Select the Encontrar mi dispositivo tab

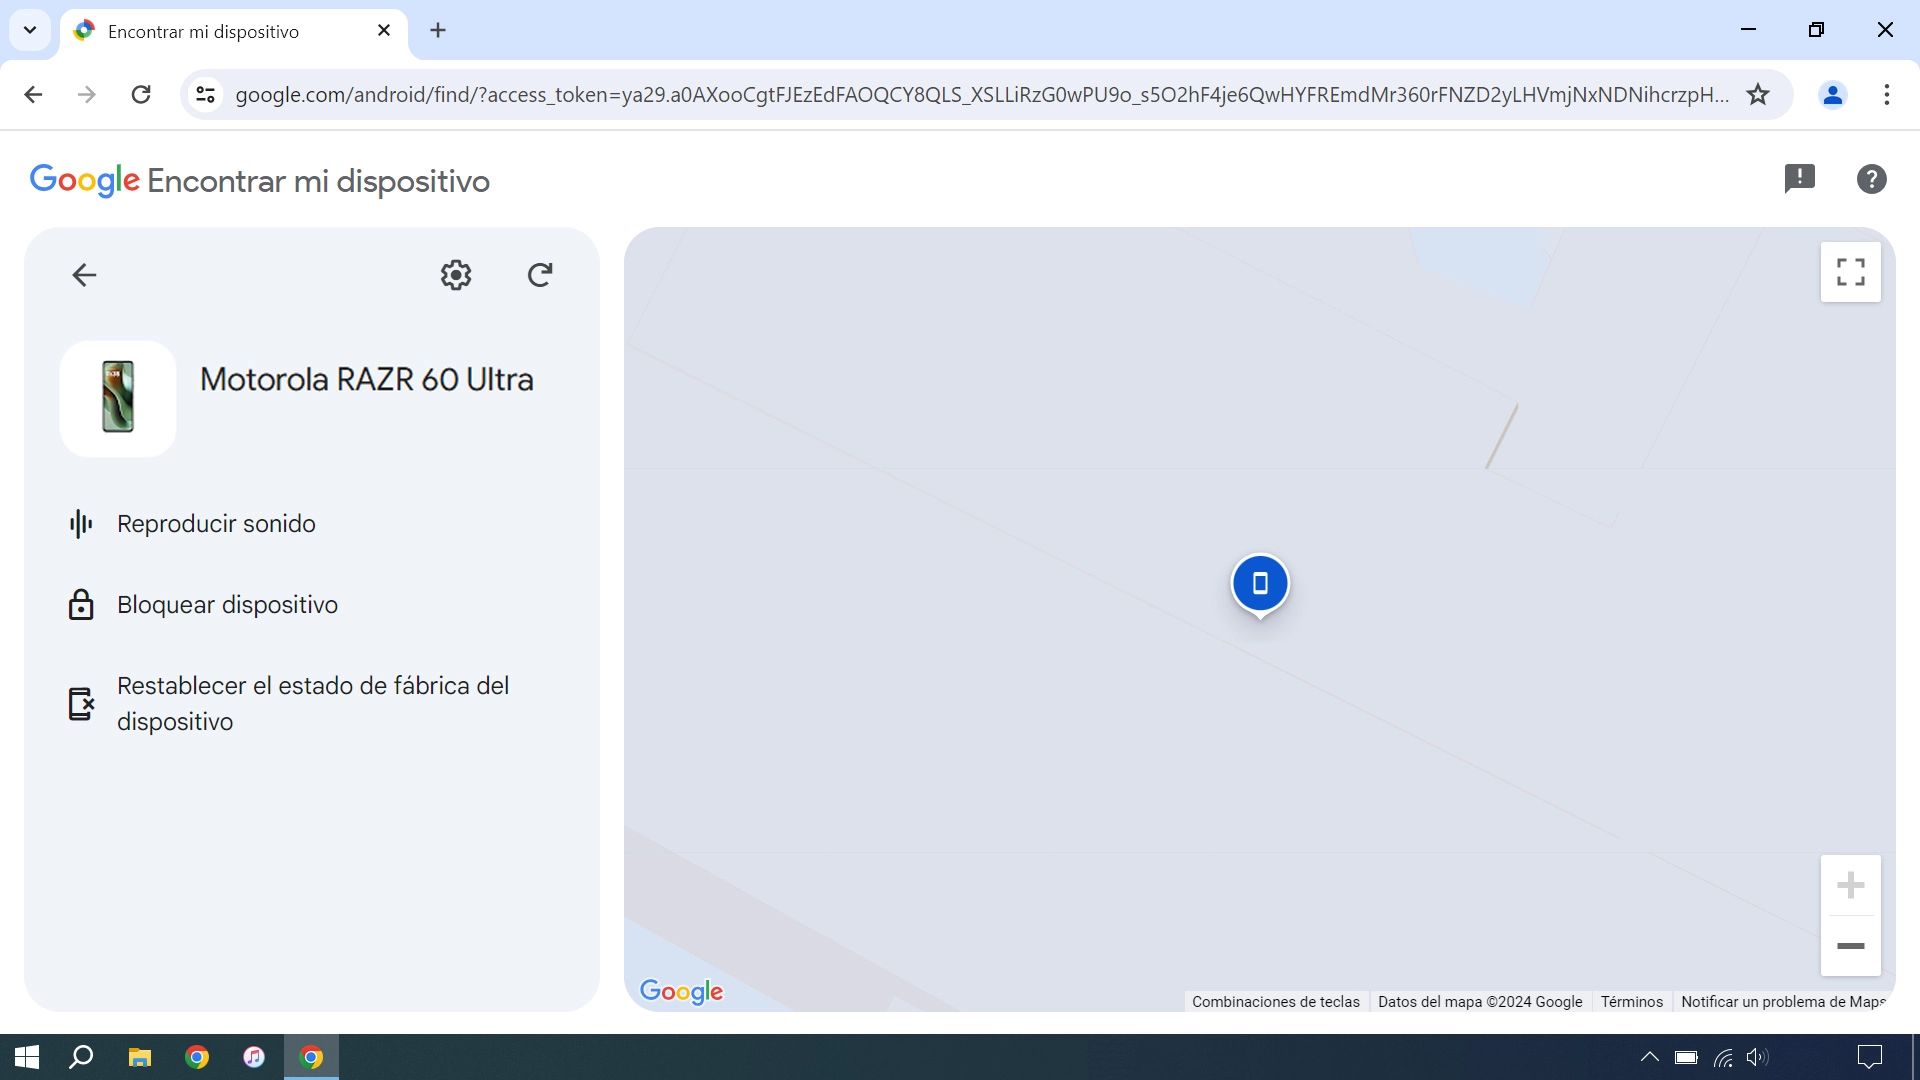234,31
